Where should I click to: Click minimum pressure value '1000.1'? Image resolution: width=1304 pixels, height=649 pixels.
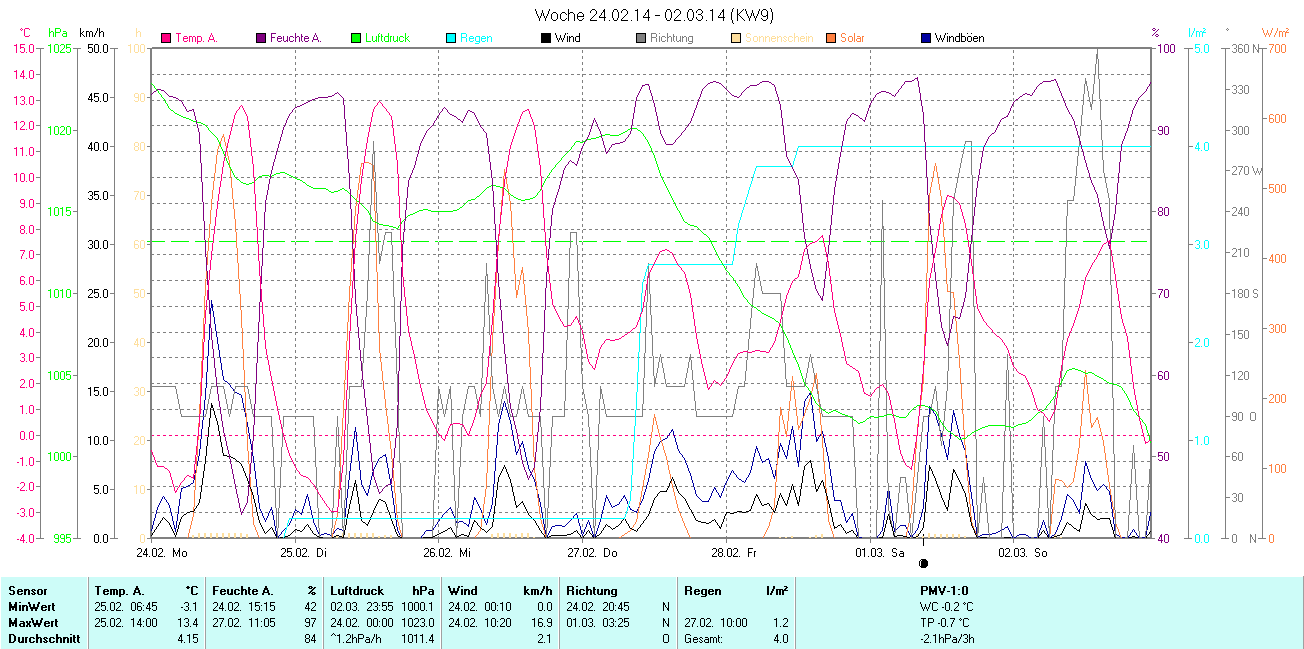[418, 607]
